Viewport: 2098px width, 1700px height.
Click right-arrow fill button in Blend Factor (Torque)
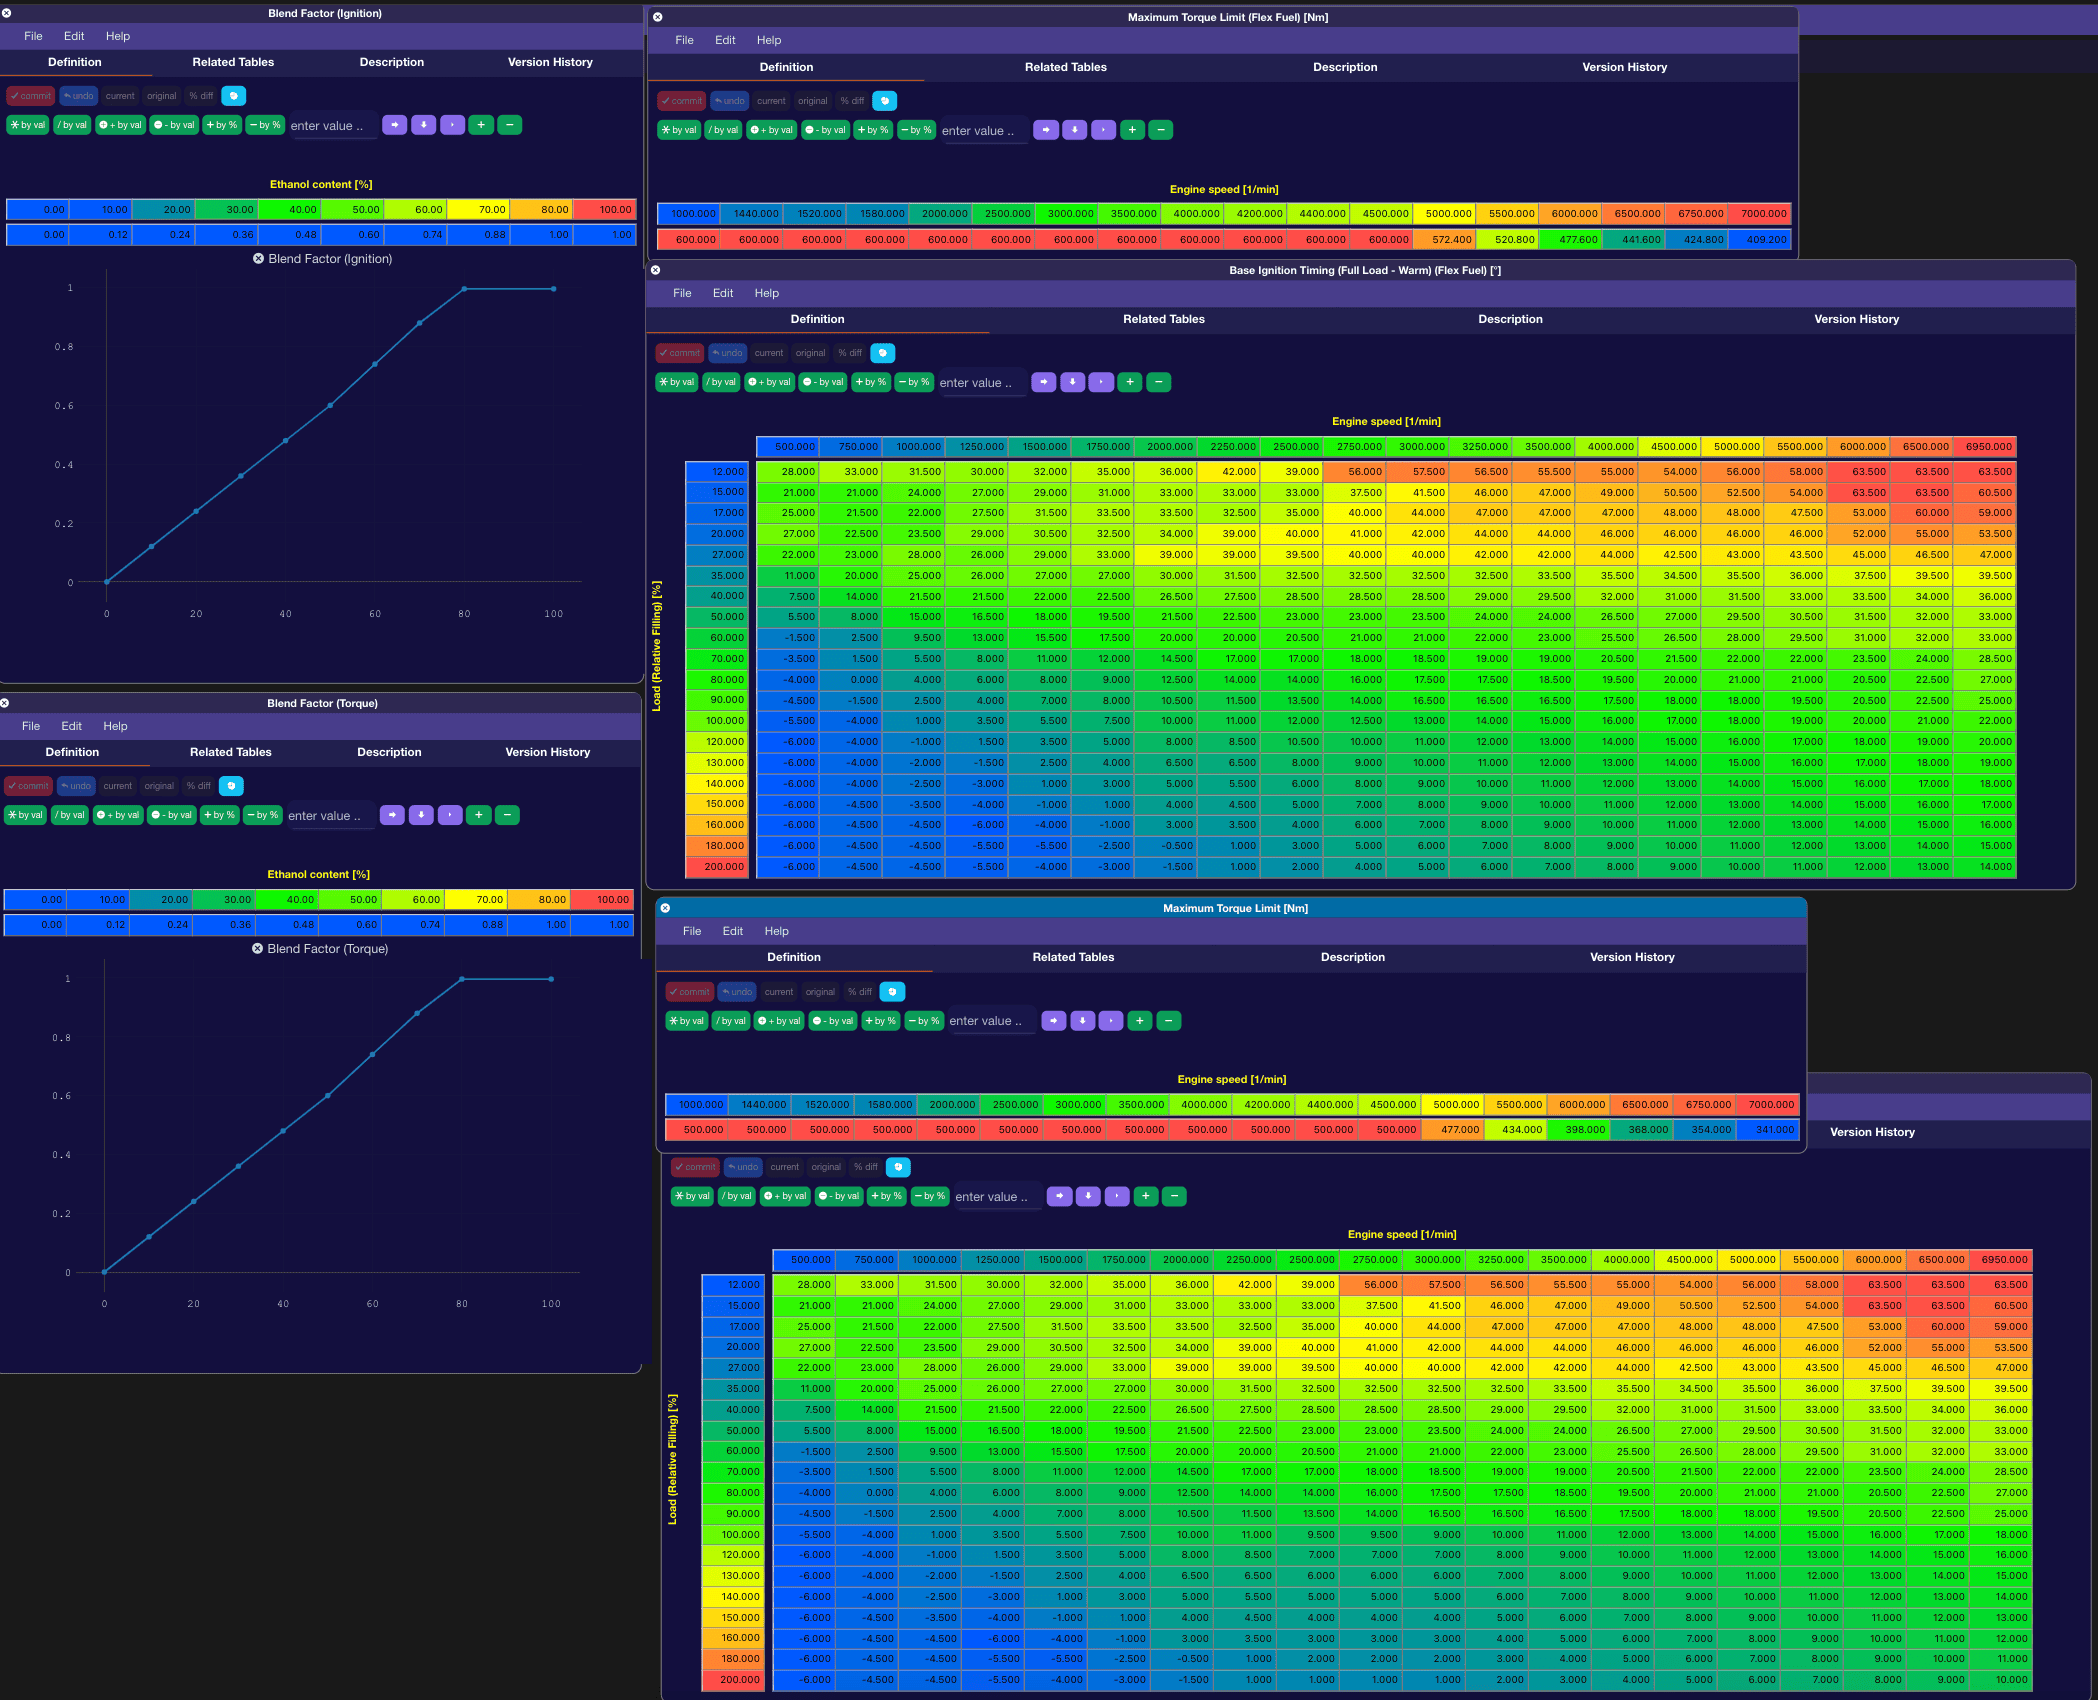393,815
